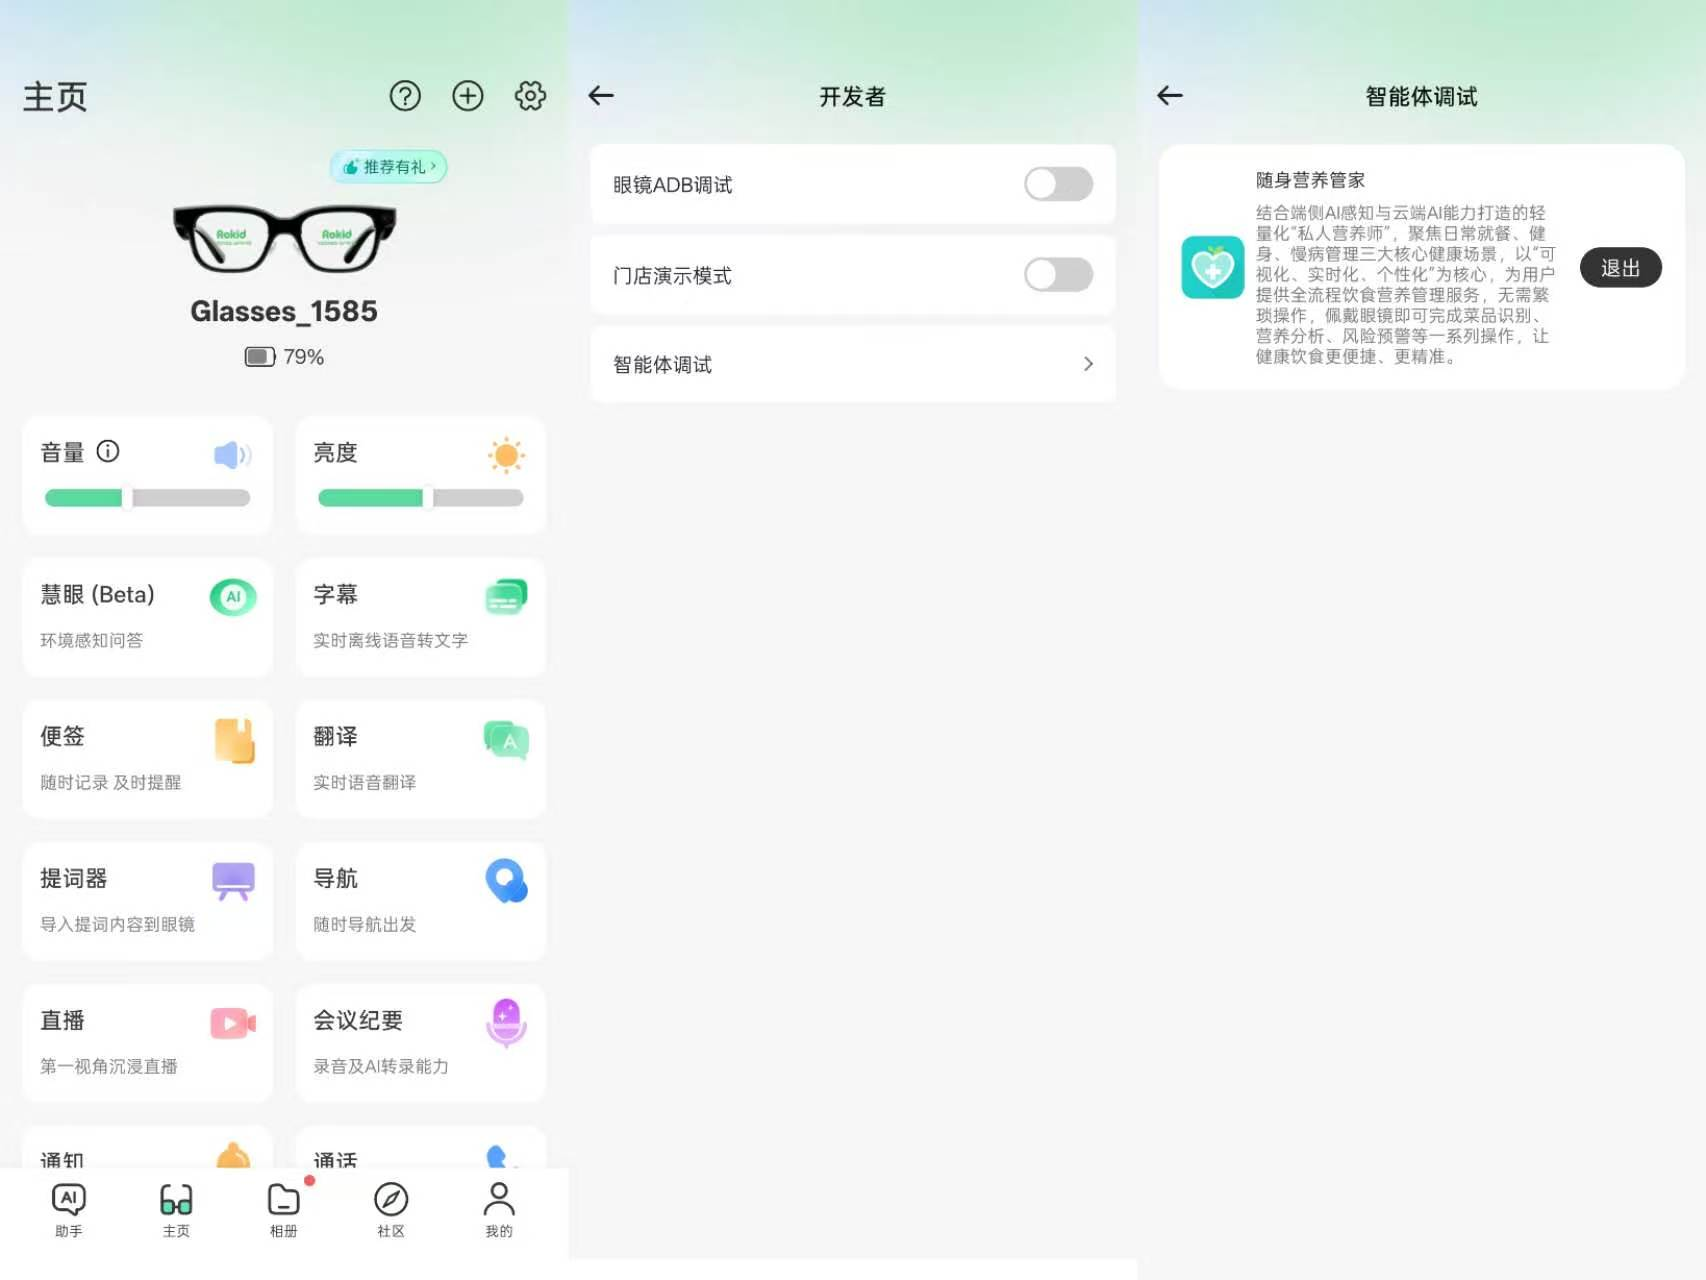Select 随时记录 及时提醒 text
Screen dimensions: 1706x1280
pos(110,782)
